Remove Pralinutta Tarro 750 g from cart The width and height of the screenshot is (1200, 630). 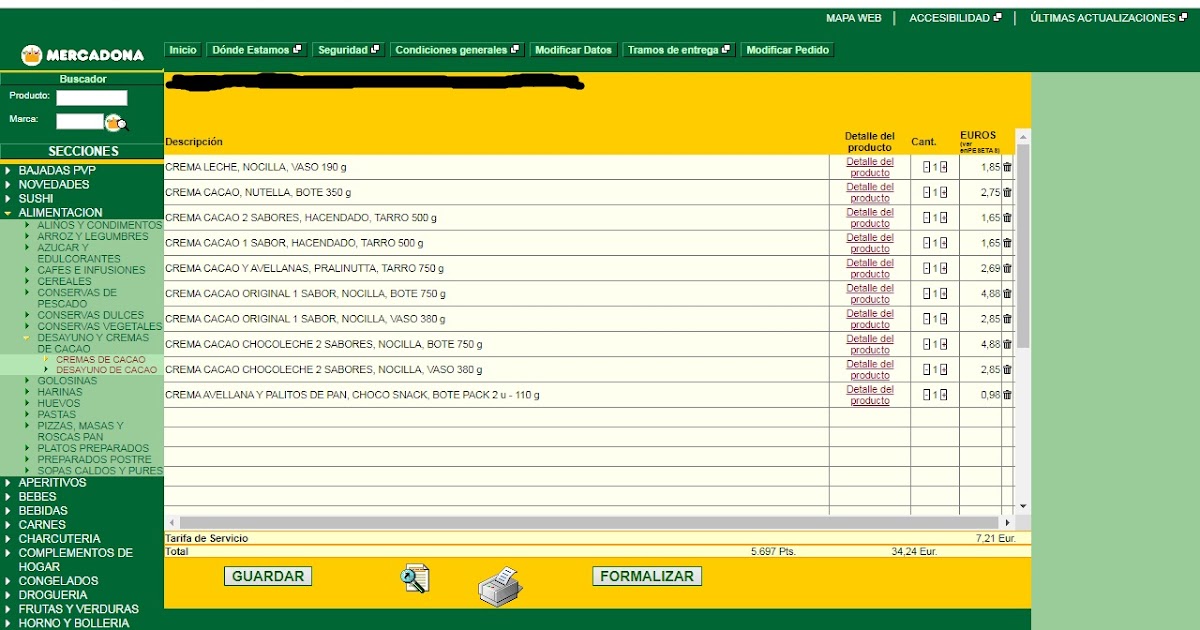pyautogui.click(x=1007, y=268)
